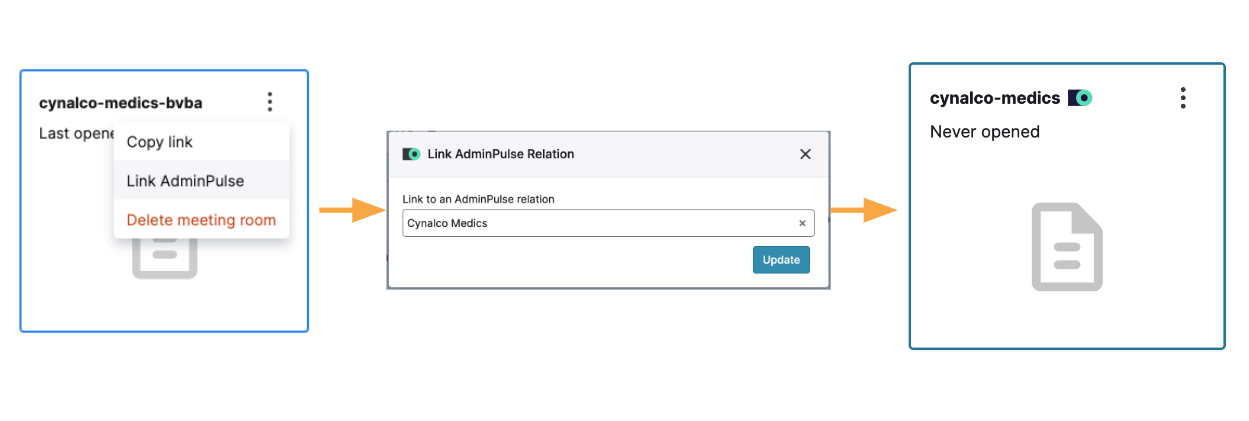Click the document icon in the cynalco-medics card
This screenshot has width=1249, height=421.
point(1067,247)
